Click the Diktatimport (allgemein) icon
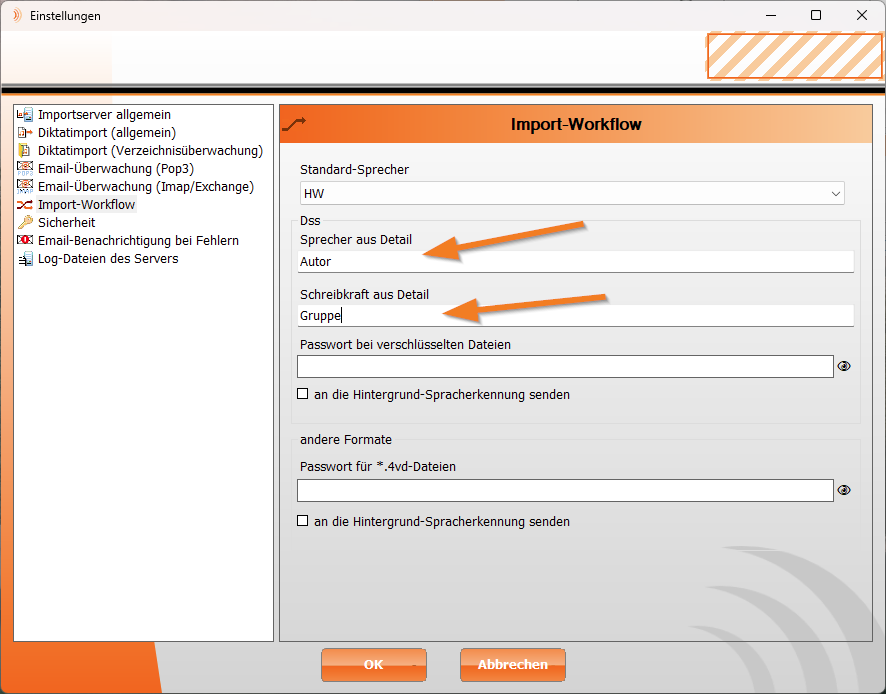886x694 pixels. (25, 133)
